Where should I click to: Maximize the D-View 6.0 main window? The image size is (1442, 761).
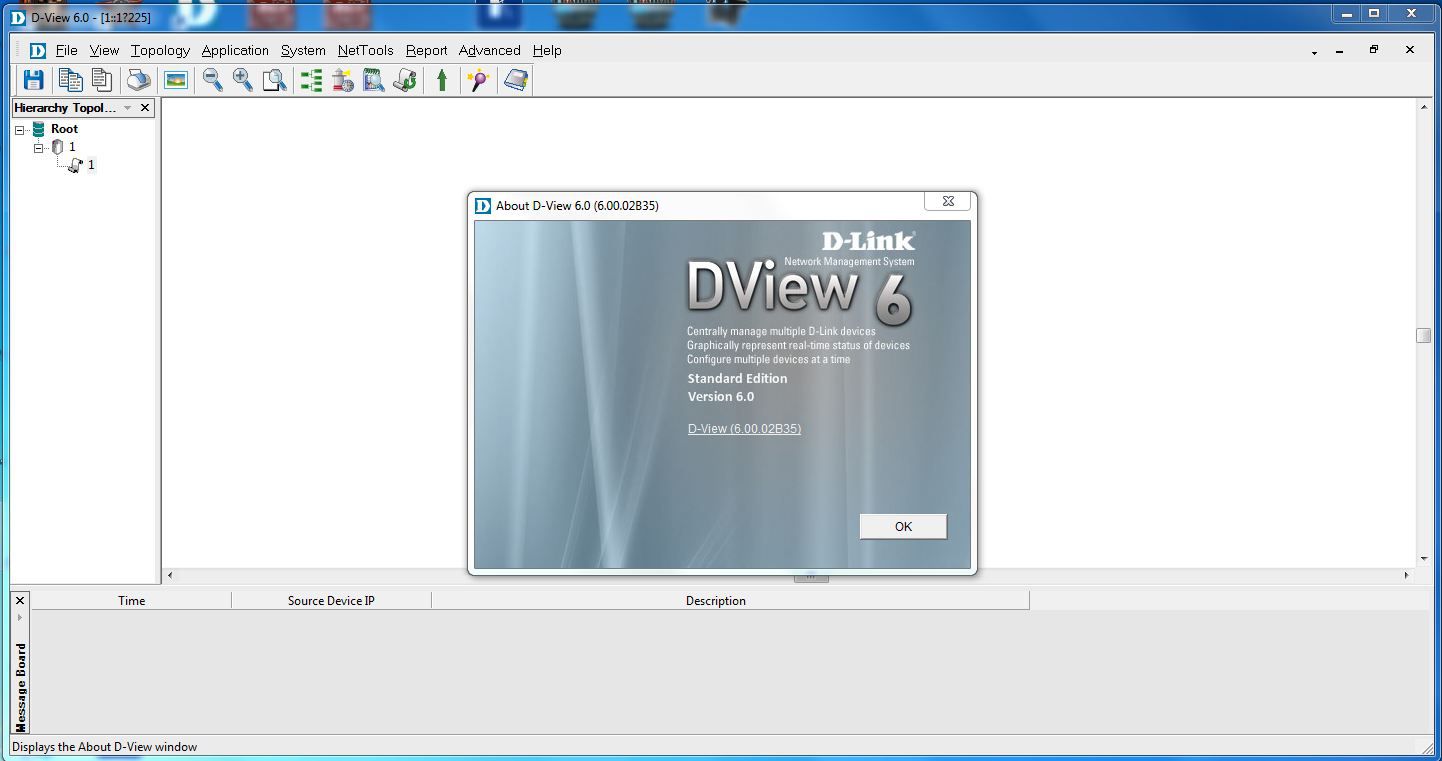pos(1374,14)
